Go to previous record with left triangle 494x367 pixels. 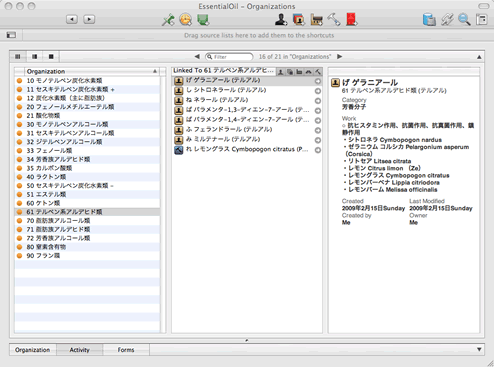197,57
